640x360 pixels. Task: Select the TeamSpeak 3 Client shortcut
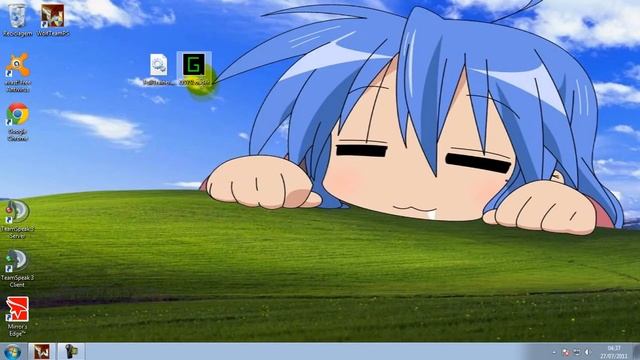point(17,268)
